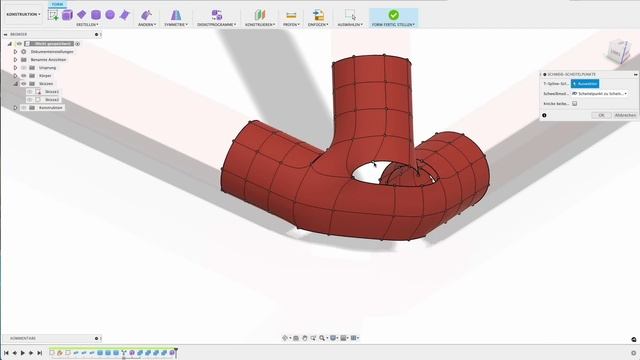The width and height of the screenshot is (640, 360).
Task: Jump to timeline start
Action: pyautogui.click(x=6, y=353)
